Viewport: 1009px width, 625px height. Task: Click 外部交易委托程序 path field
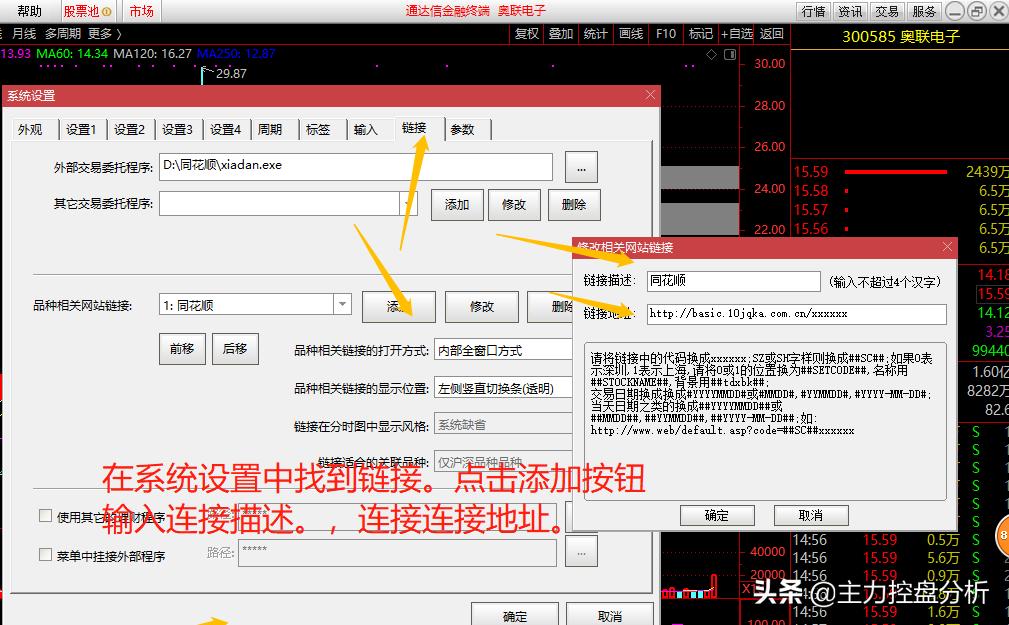point(356,166)
